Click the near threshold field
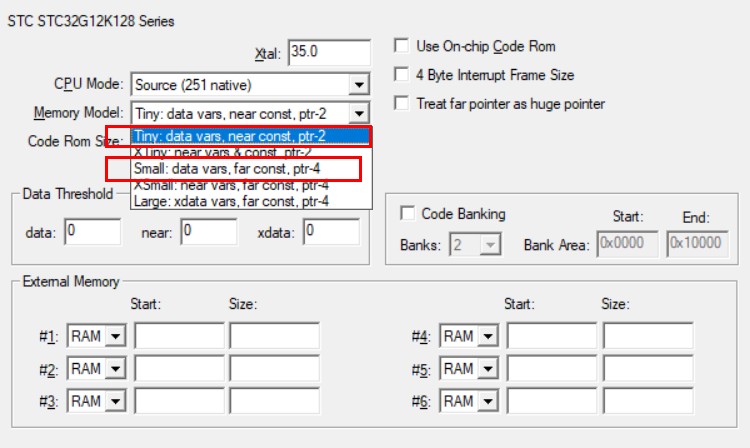 pyautogui.click(x=209, y=232)
